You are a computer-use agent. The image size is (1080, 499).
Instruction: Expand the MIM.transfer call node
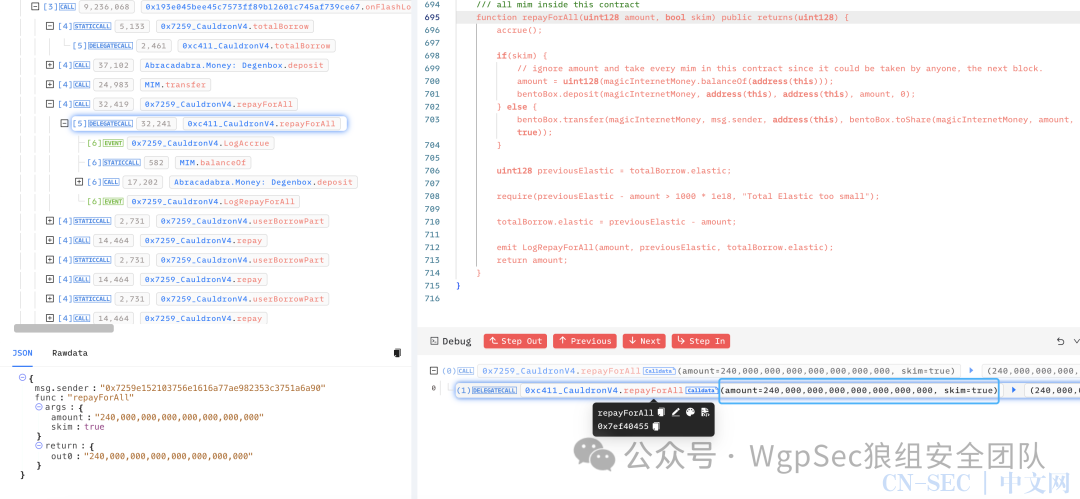click(50, 85)
